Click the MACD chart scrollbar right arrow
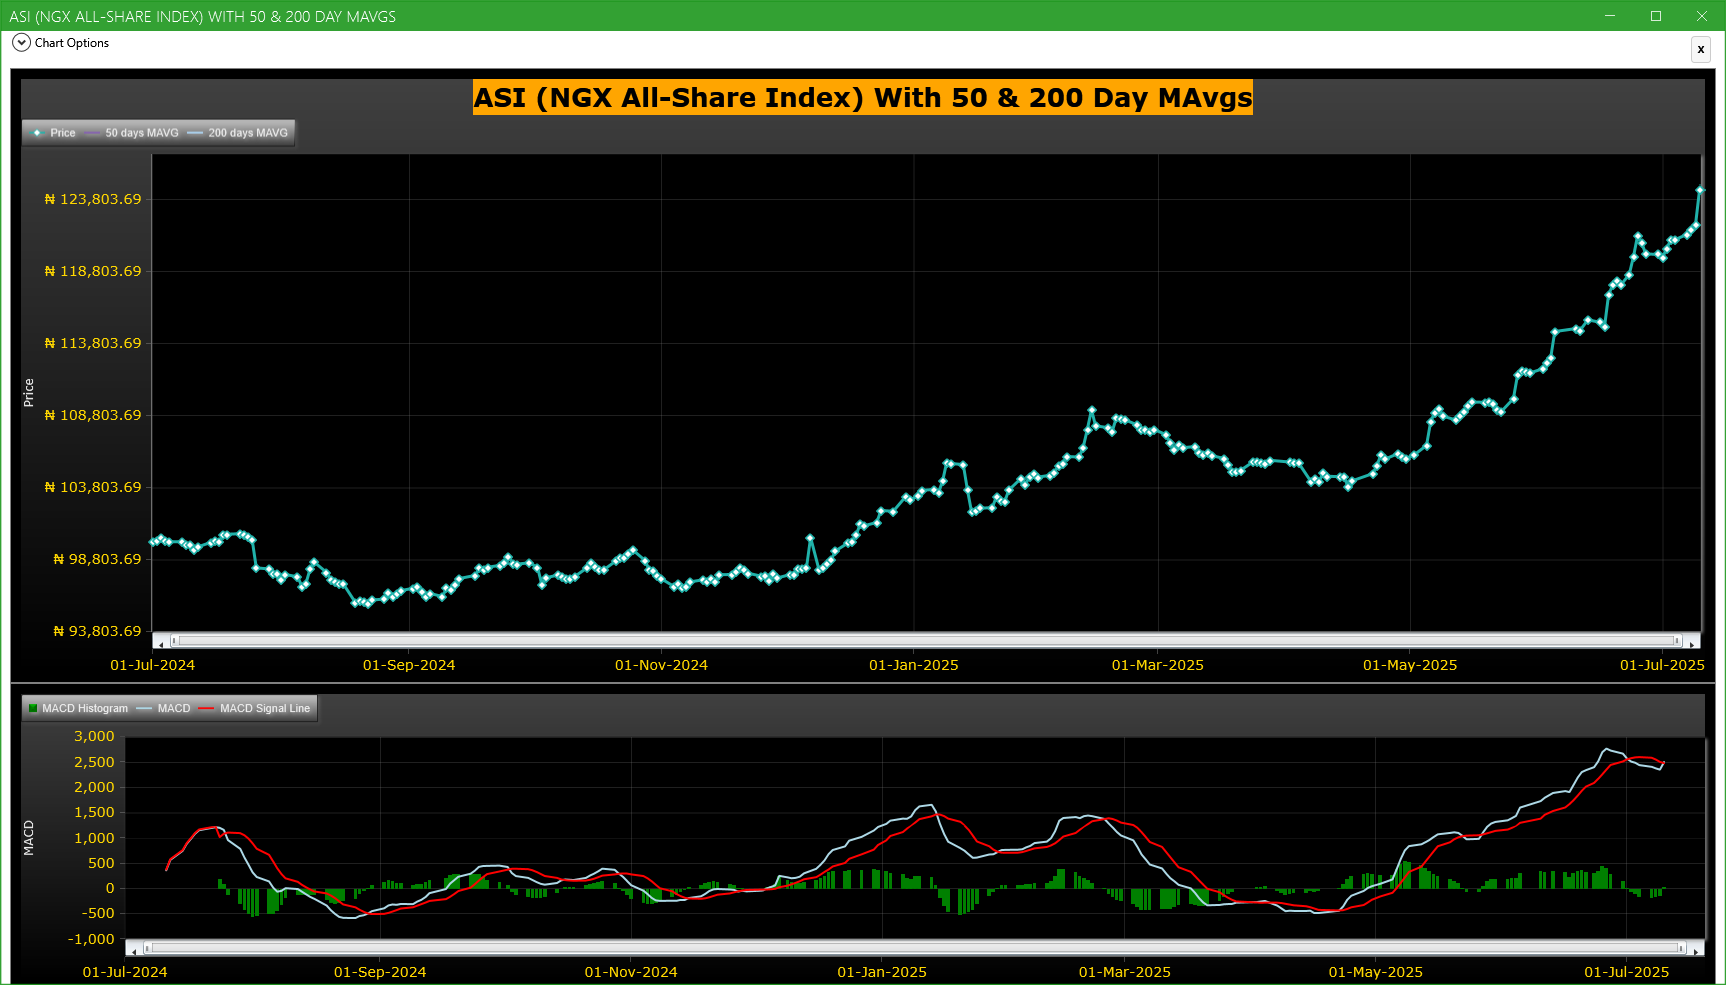This screenshot has height=985, width=1726. pos(1696,948)
